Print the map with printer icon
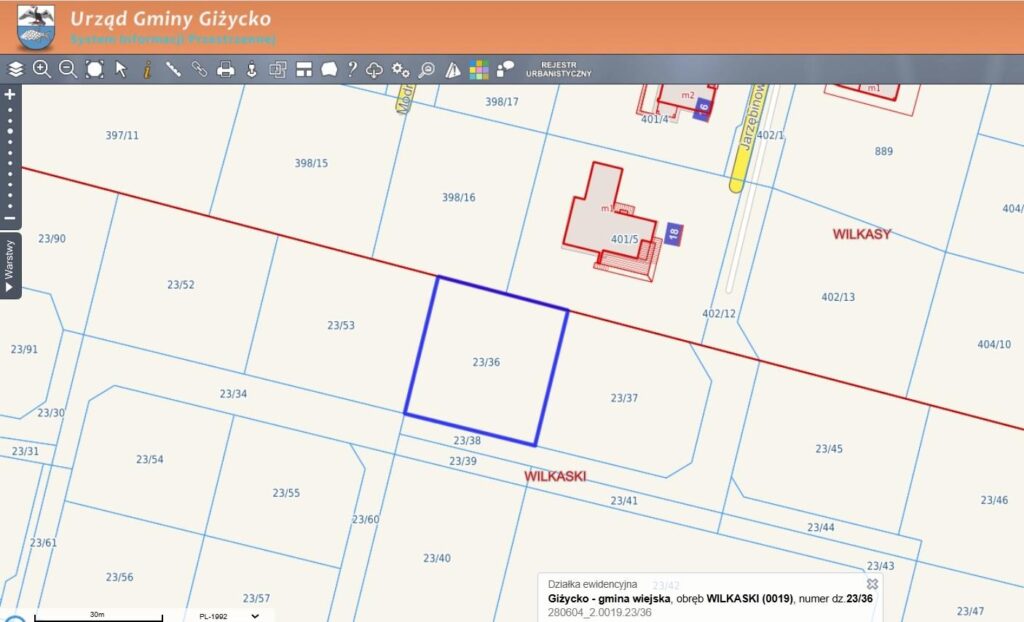The width and height of the screenshot is (1024, 622). (225, 69)
